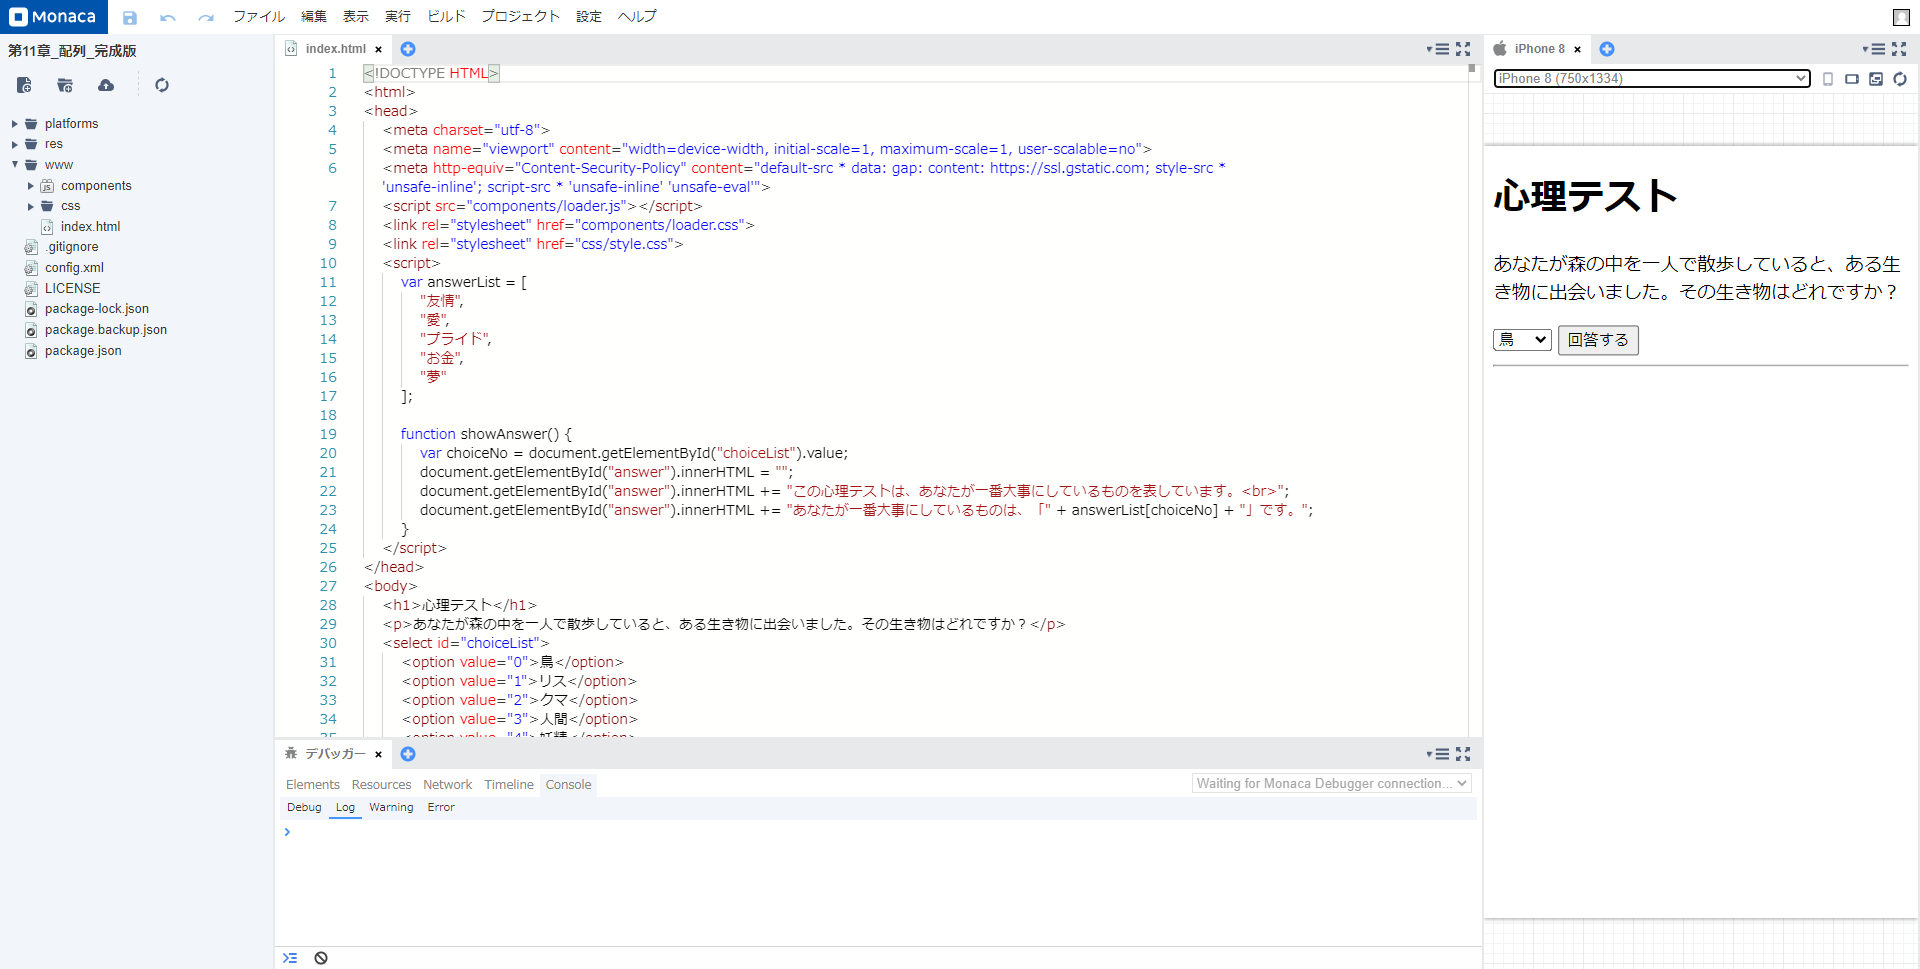Screen dimensions: 1920x969
Task: Switch to the Console debugger tab
Action: click(x=568, y=785)
